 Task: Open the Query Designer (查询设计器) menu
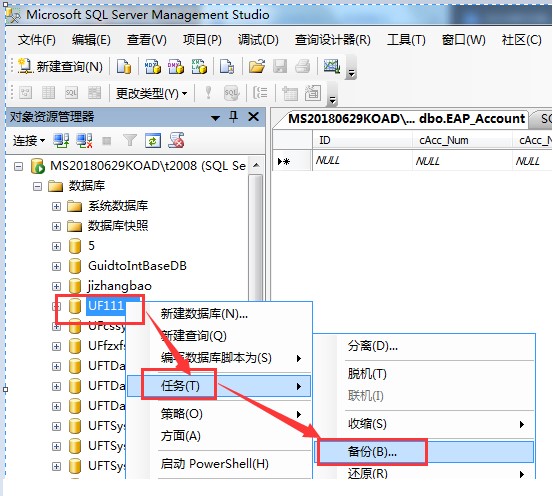333,40
